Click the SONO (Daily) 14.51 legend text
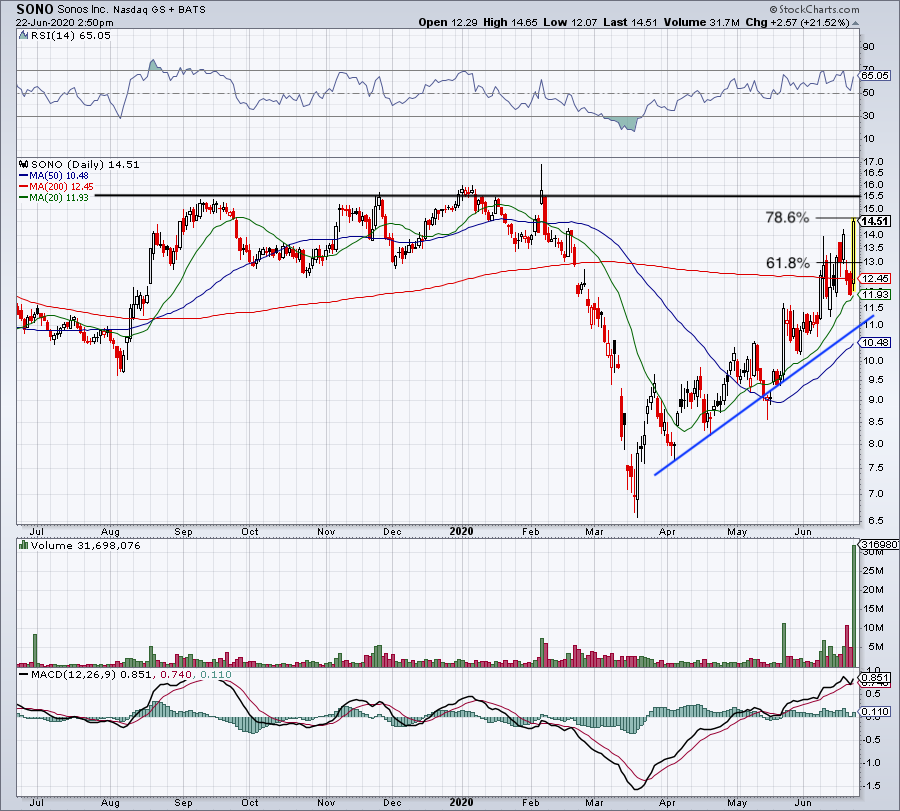The height and width of the screenshot is (811, 900). click(x=85, y=164)
